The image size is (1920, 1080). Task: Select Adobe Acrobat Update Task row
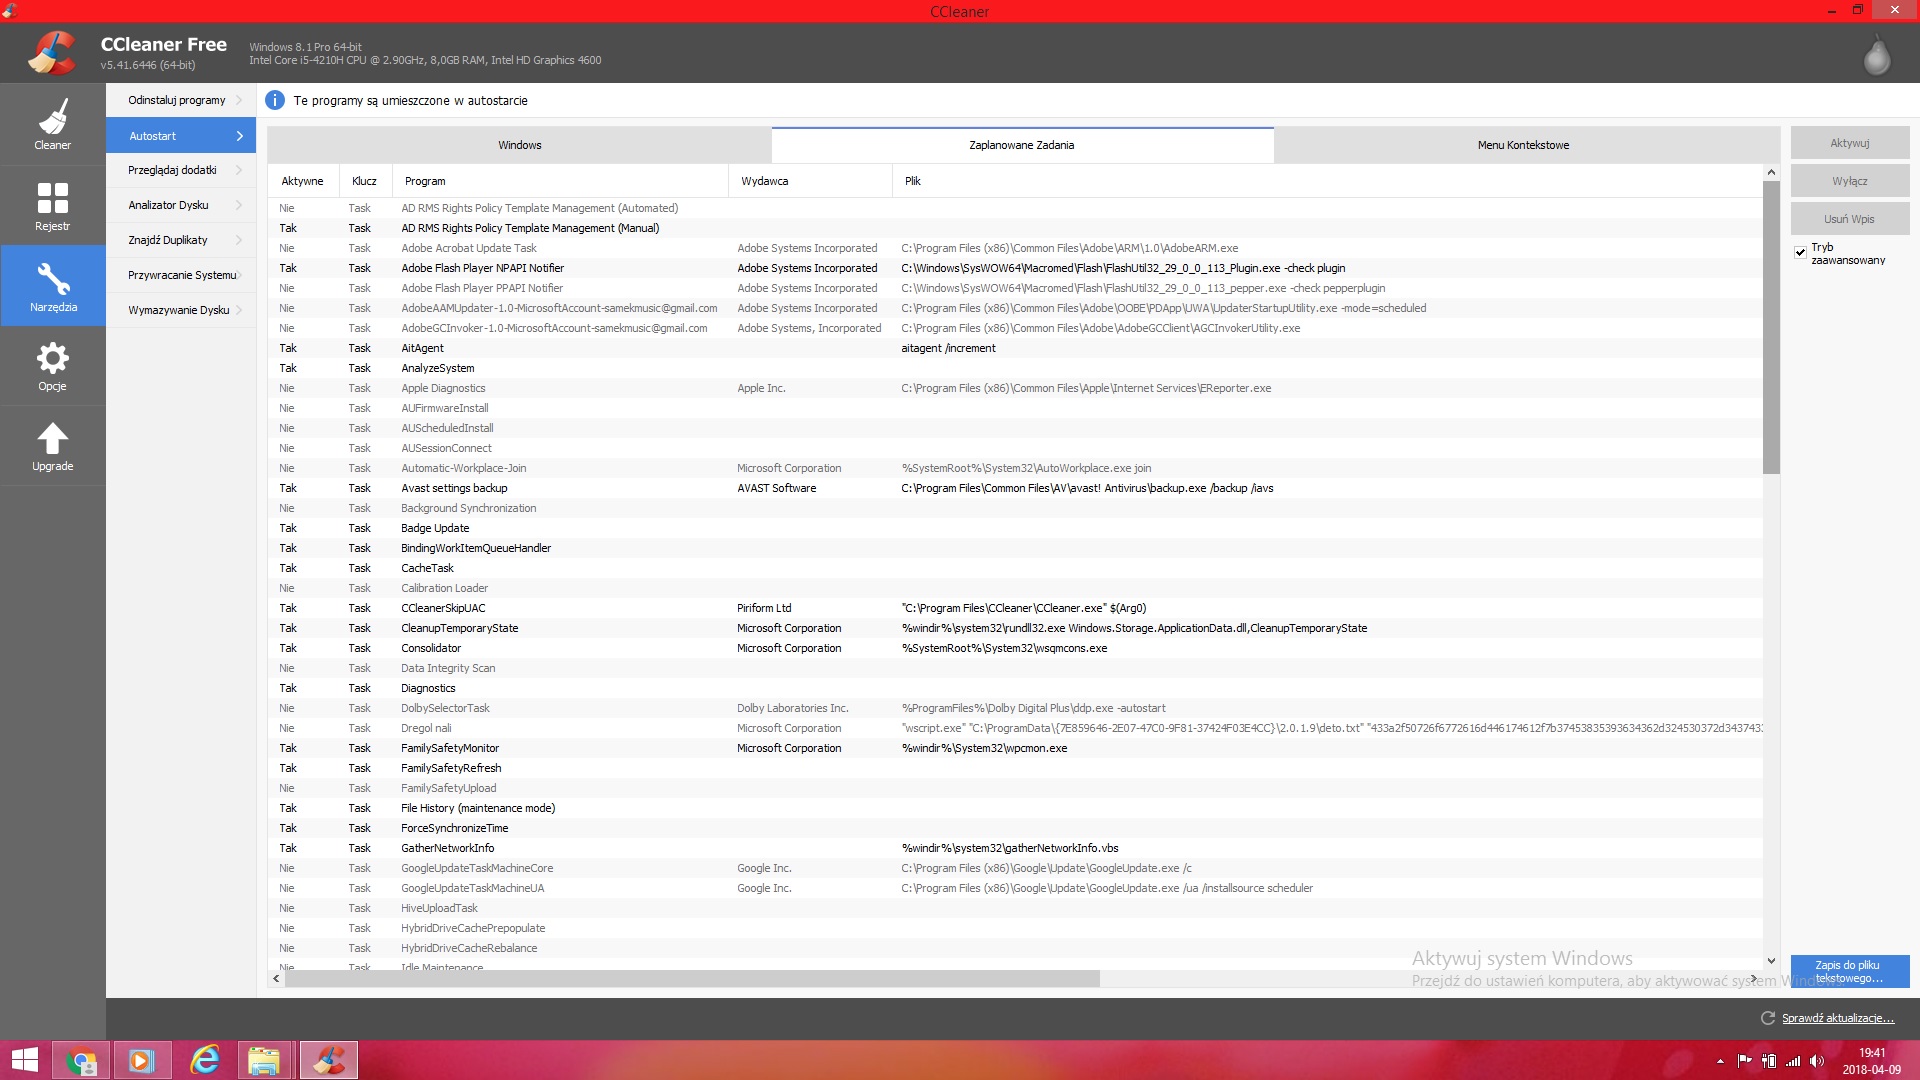pos(1015,248)
